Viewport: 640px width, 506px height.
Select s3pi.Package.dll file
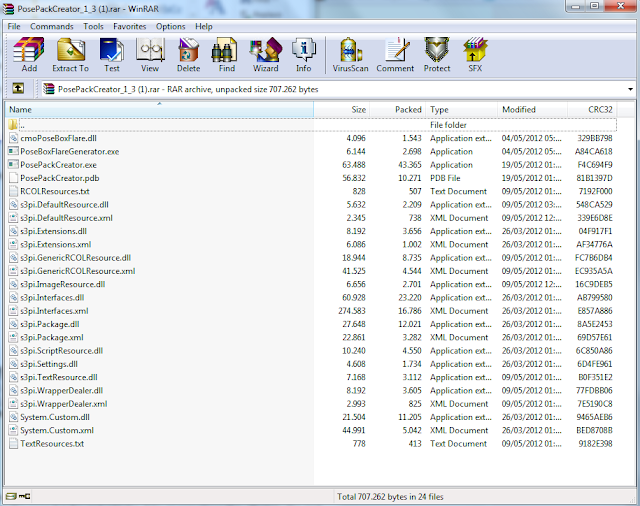click(x=50, y=324)
